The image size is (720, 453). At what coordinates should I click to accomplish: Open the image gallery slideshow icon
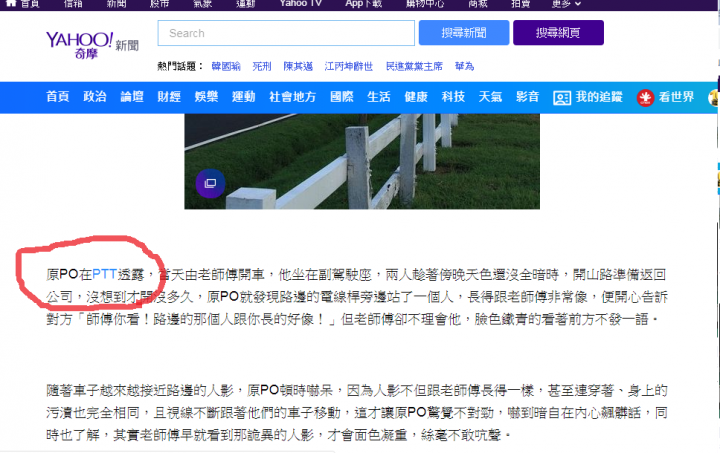(210, 184)
